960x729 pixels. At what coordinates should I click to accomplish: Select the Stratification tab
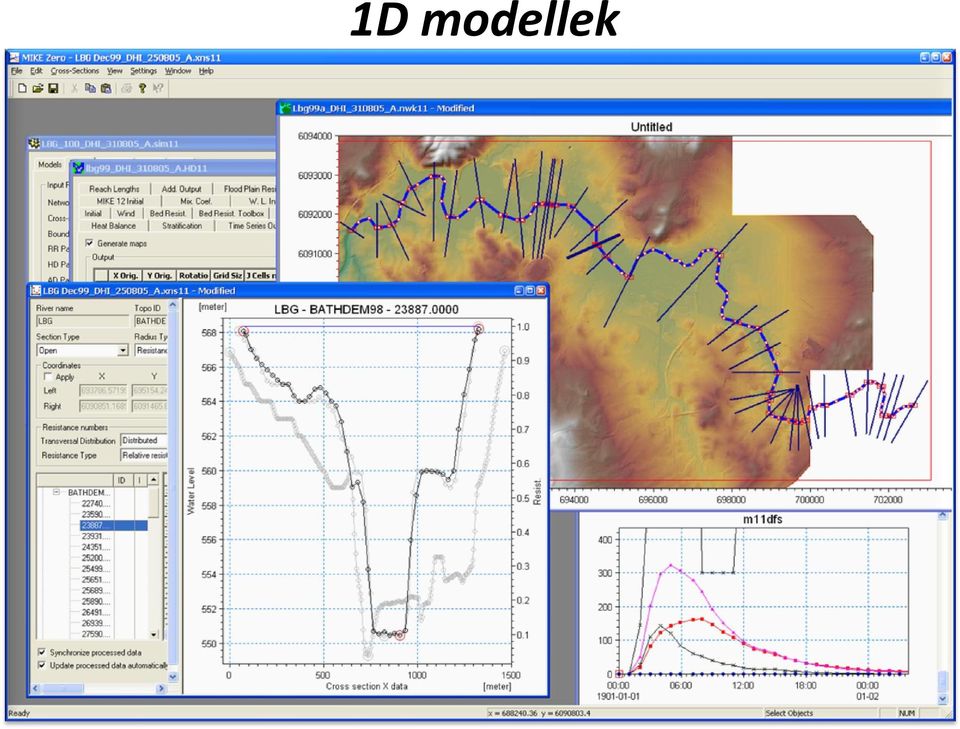coord(182,226)
